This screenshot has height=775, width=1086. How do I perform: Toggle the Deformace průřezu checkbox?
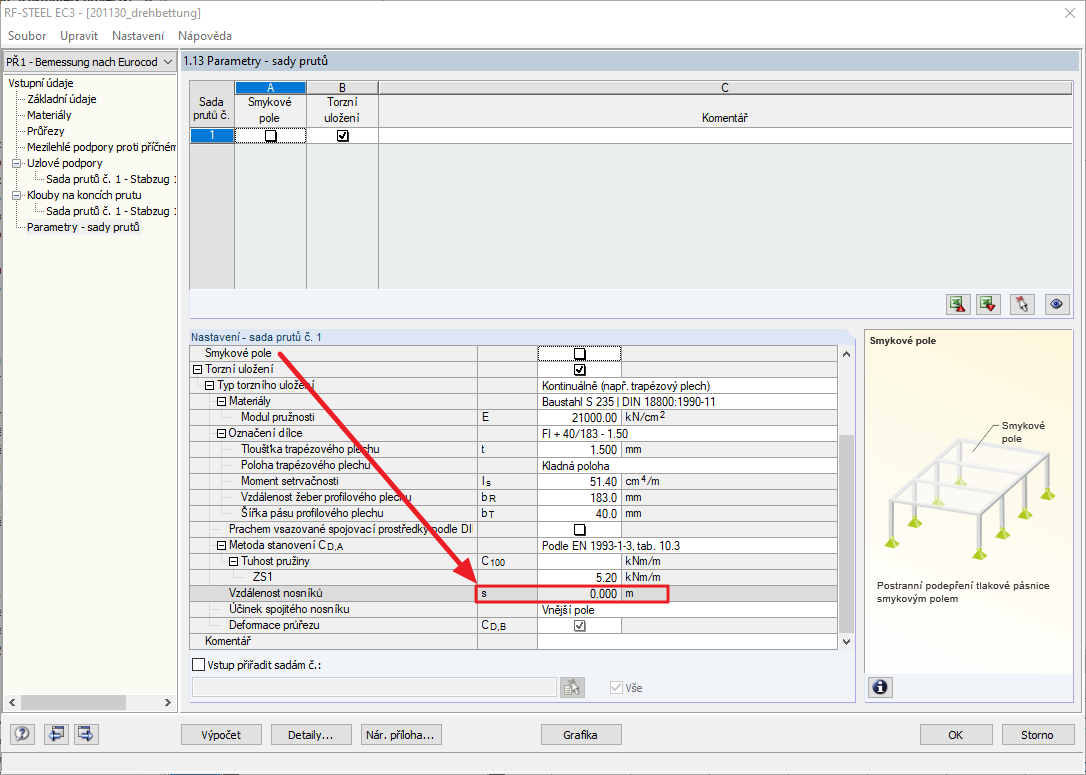(x=580, y=625)
